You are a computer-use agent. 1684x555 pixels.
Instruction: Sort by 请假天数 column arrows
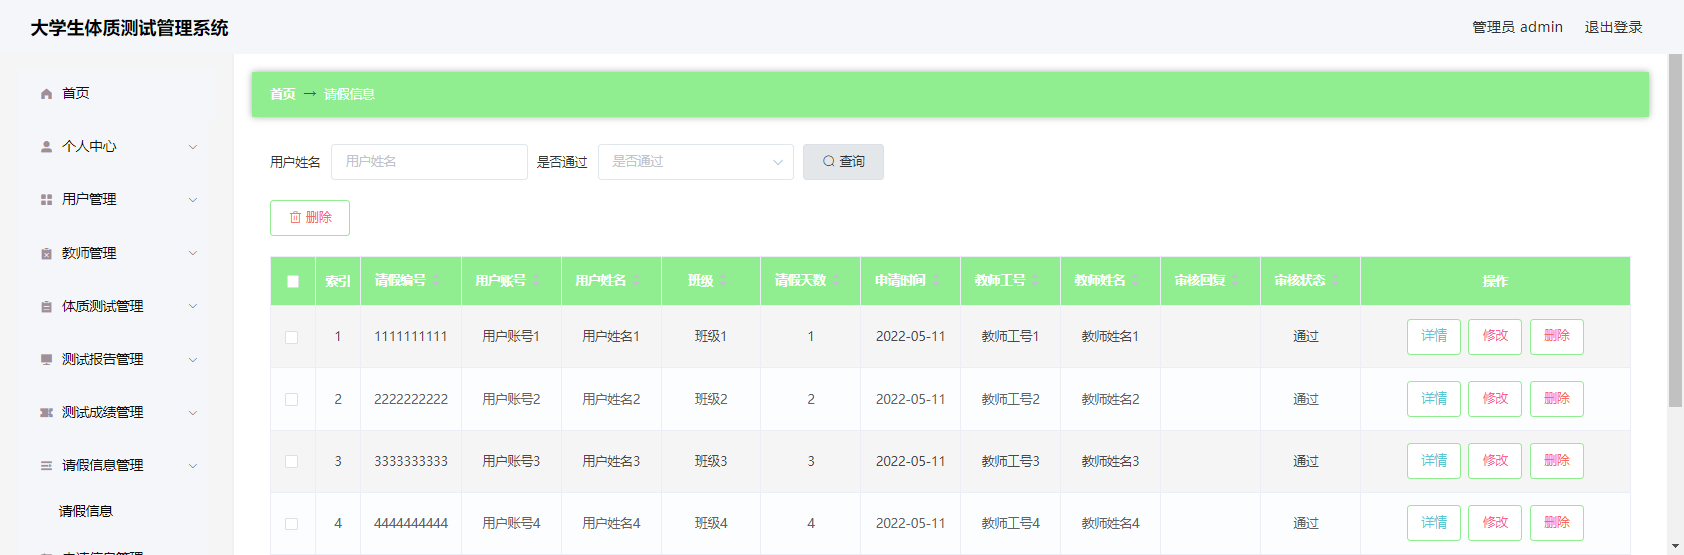(836, 281)
